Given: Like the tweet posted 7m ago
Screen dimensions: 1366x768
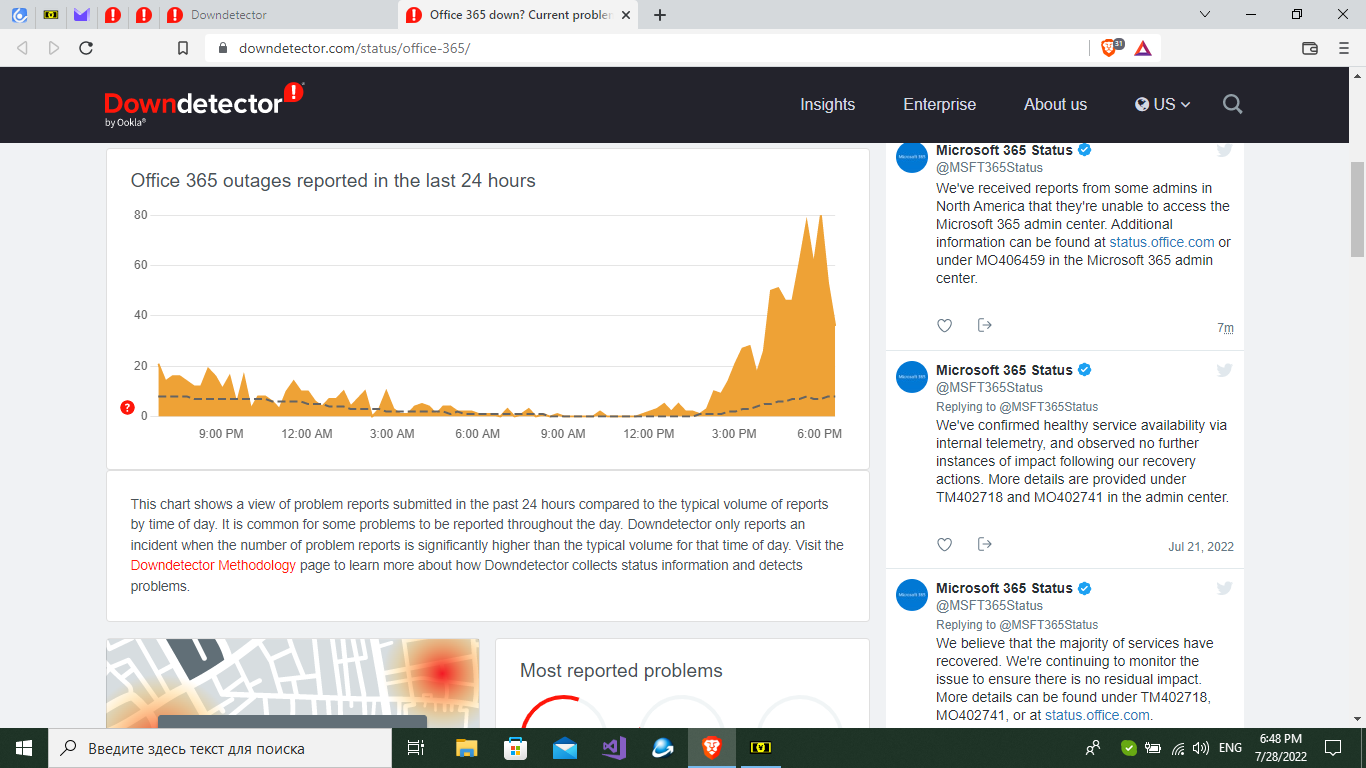Looking at the screenshot, I should click(x=944, y=325).
